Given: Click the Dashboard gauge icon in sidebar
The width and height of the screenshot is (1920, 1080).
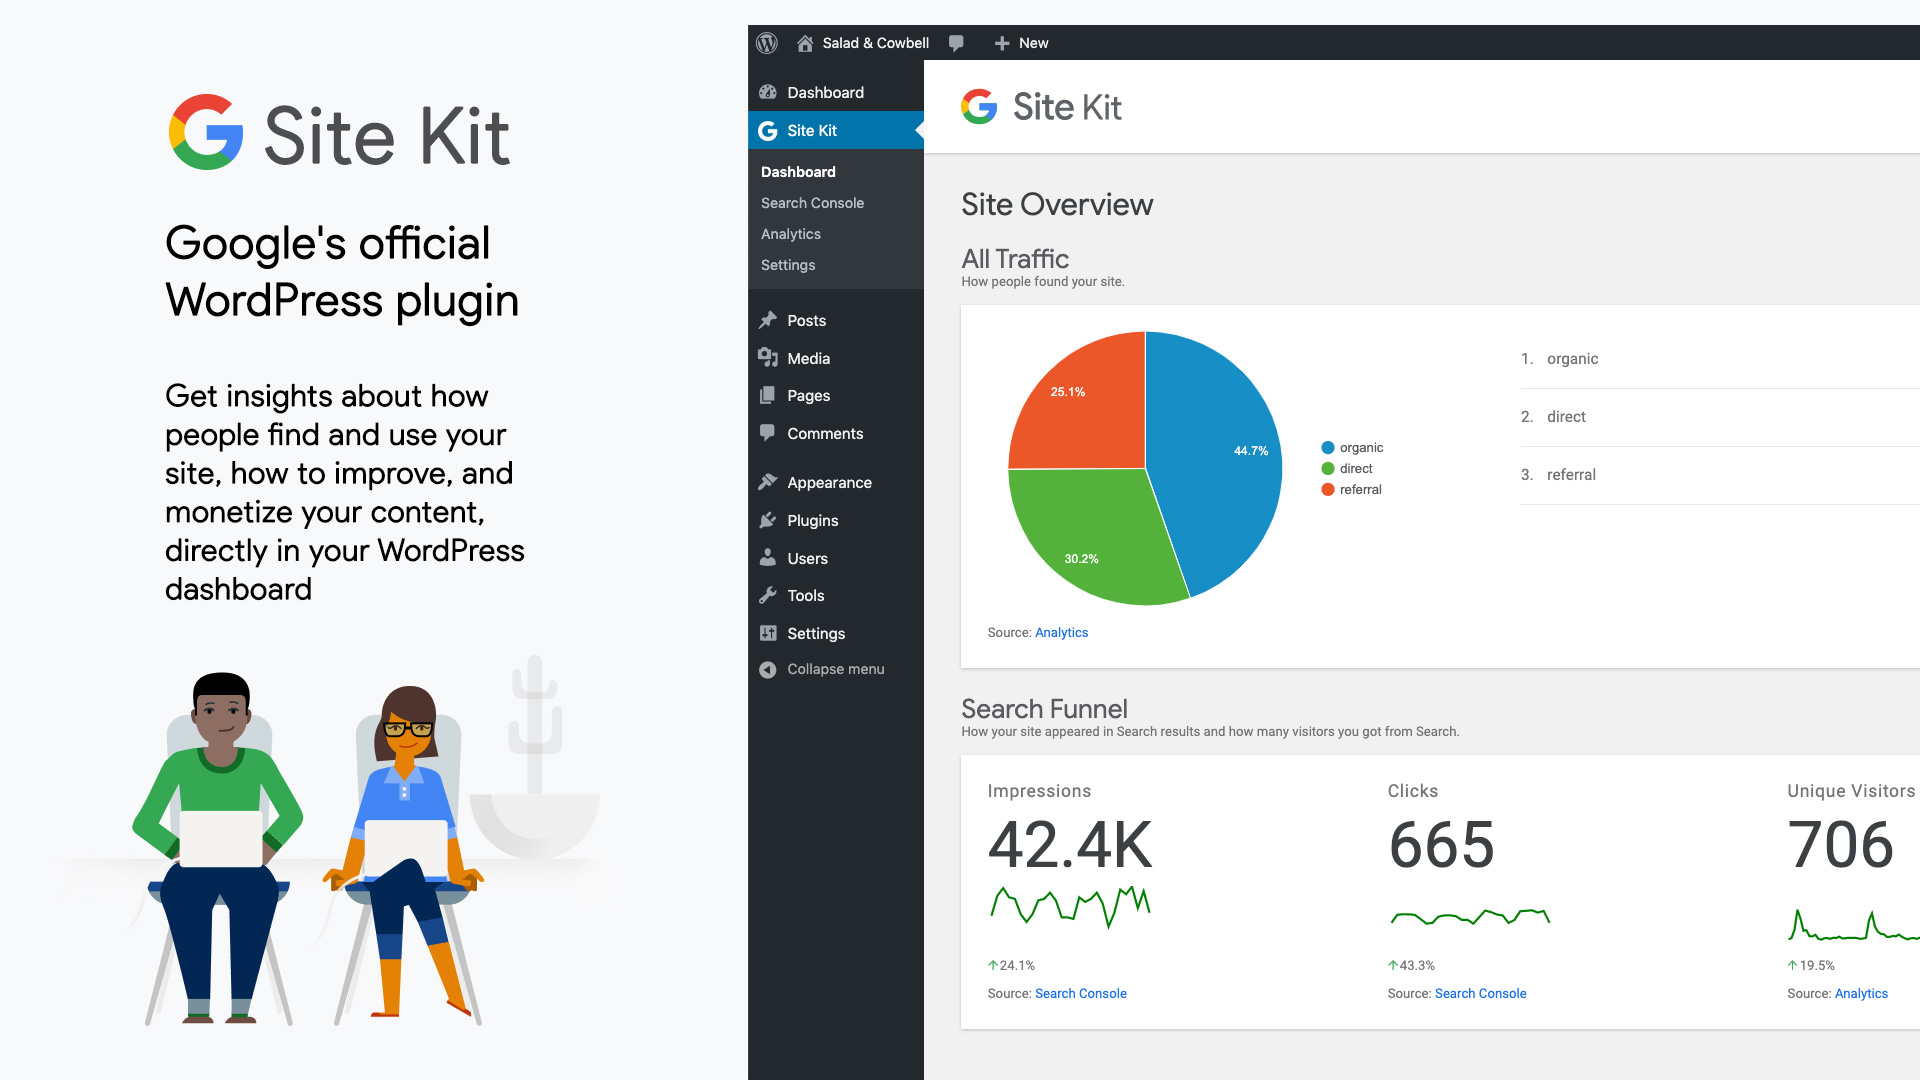Looking at the screenshot, I should click(x=768, y=92).
